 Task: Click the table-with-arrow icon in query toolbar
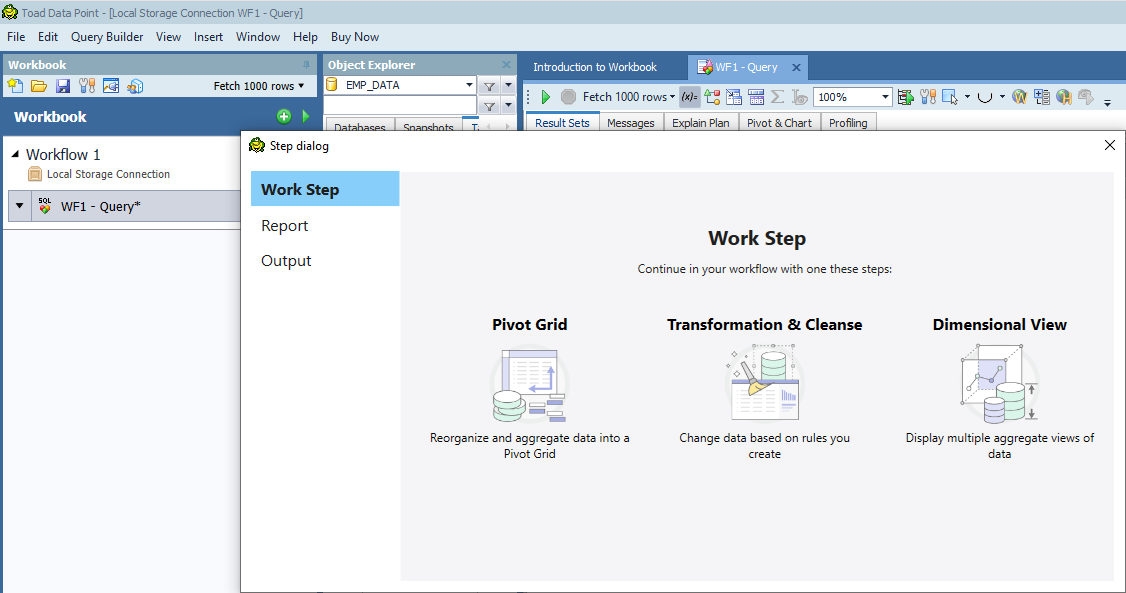point(734,97)
